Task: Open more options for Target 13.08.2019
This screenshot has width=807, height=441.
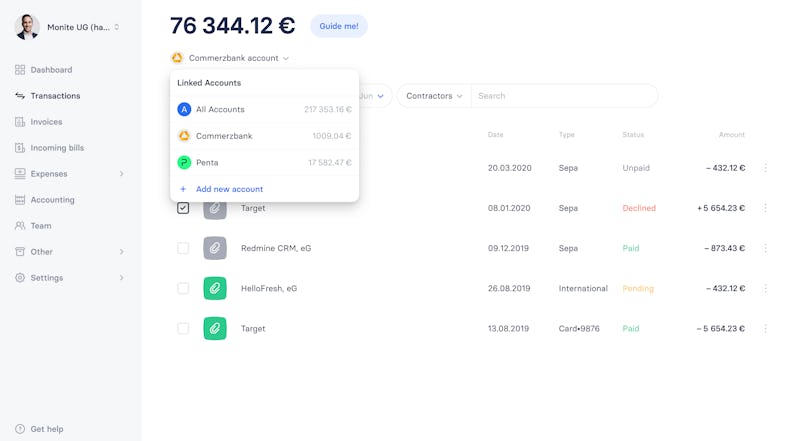Action: click(765, 328)
